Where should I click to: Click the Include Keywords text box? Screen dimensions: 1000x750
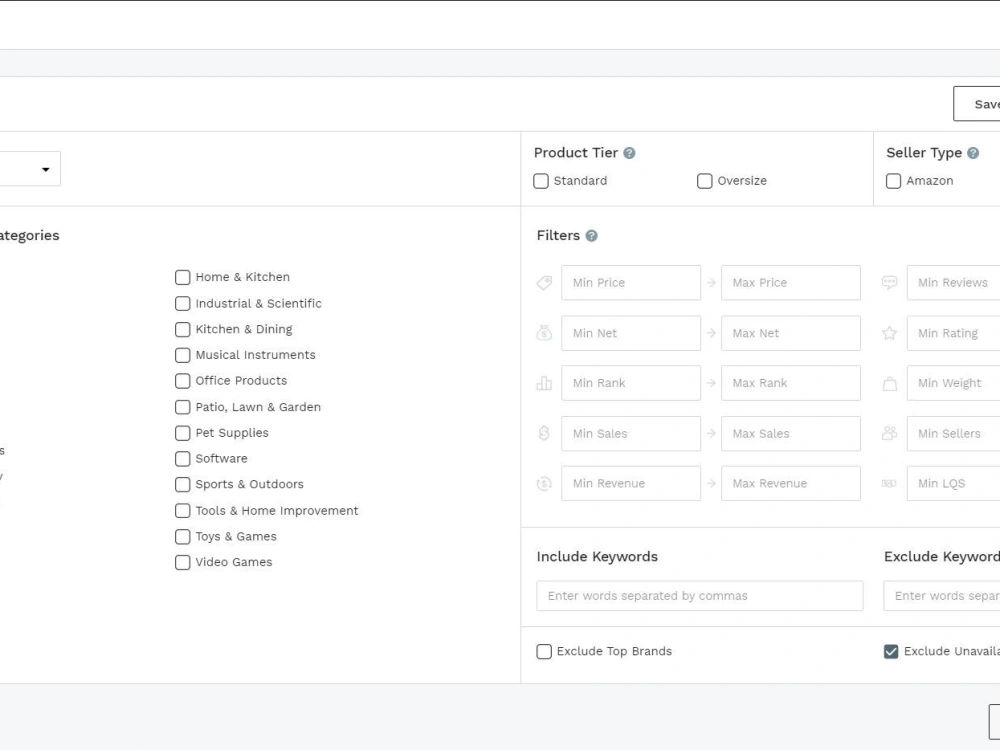pyautogui.click(x=700, y=596)
